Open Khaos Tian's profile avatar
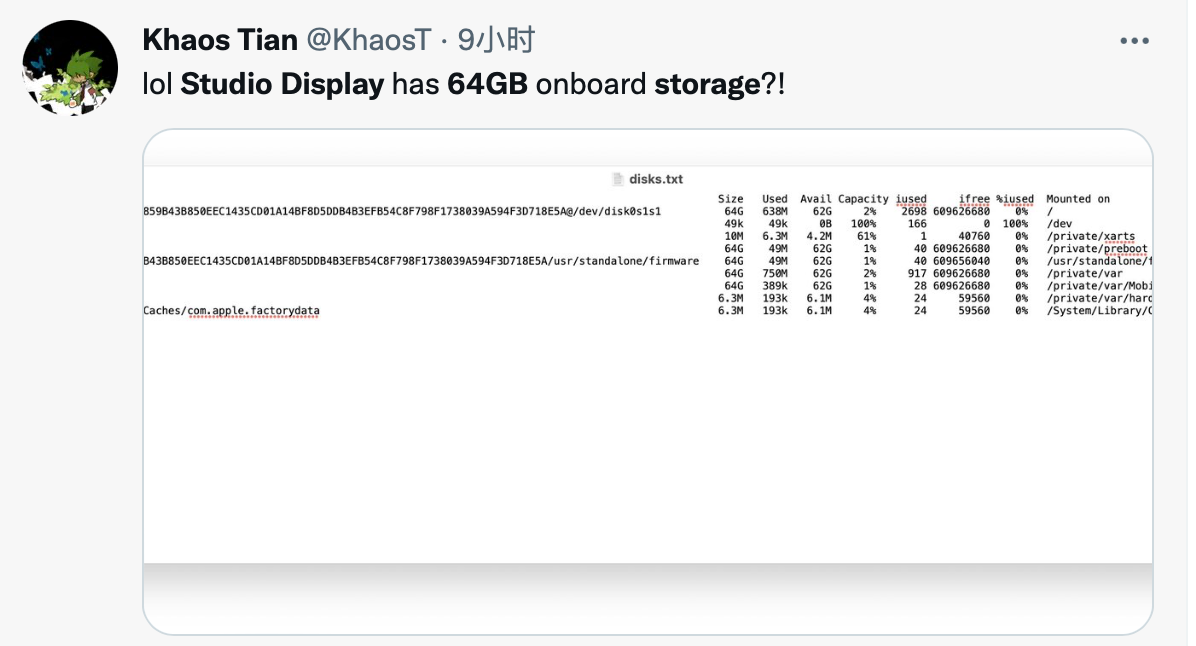This screenshot has height=646, width=1196. click(69, 66)
